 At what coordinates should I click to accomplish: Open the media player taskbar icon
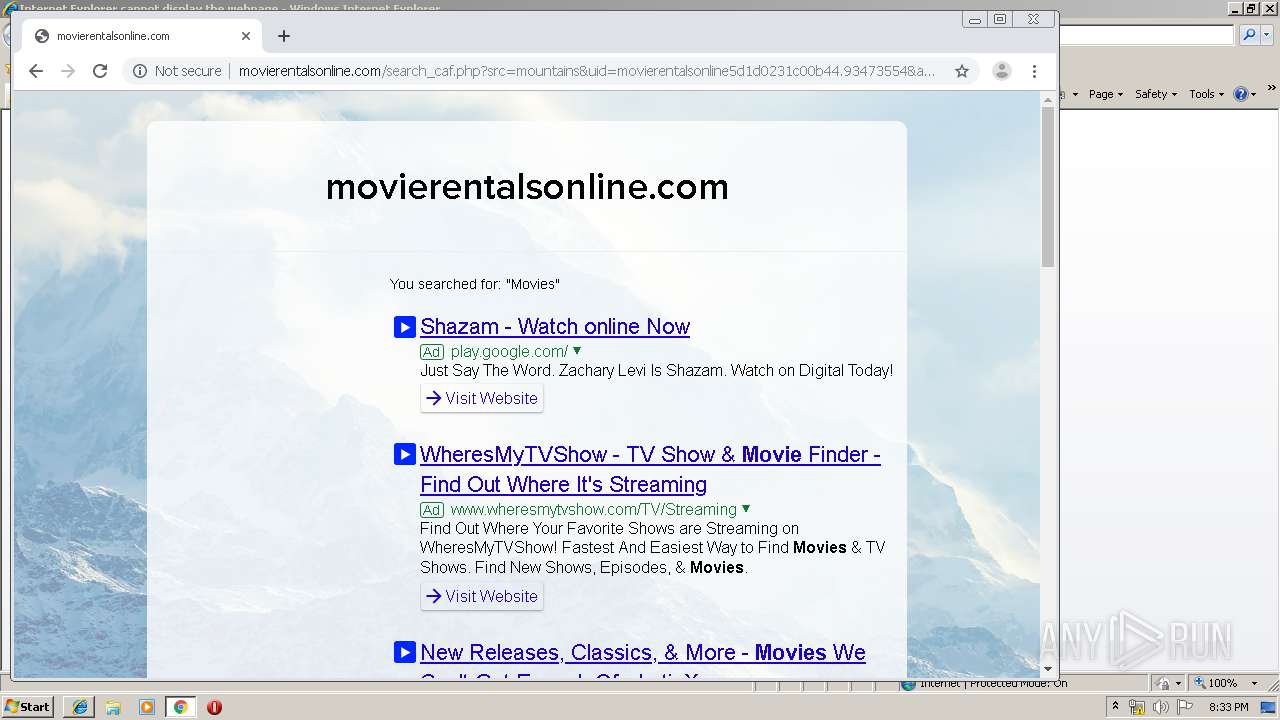(147, 707)
